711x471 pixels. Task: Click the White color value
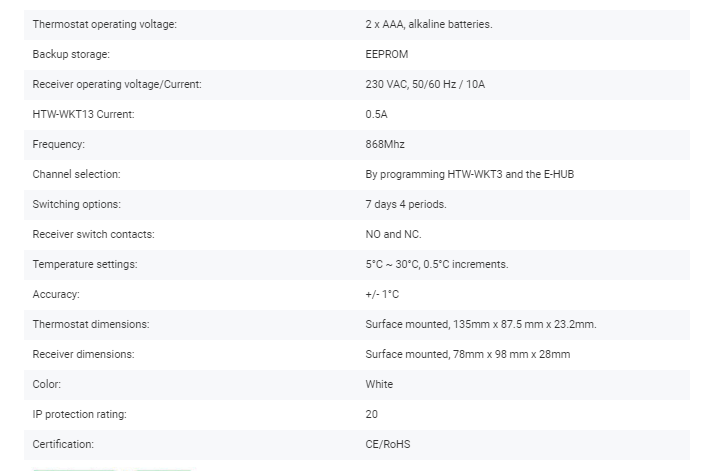coord(379,384)
